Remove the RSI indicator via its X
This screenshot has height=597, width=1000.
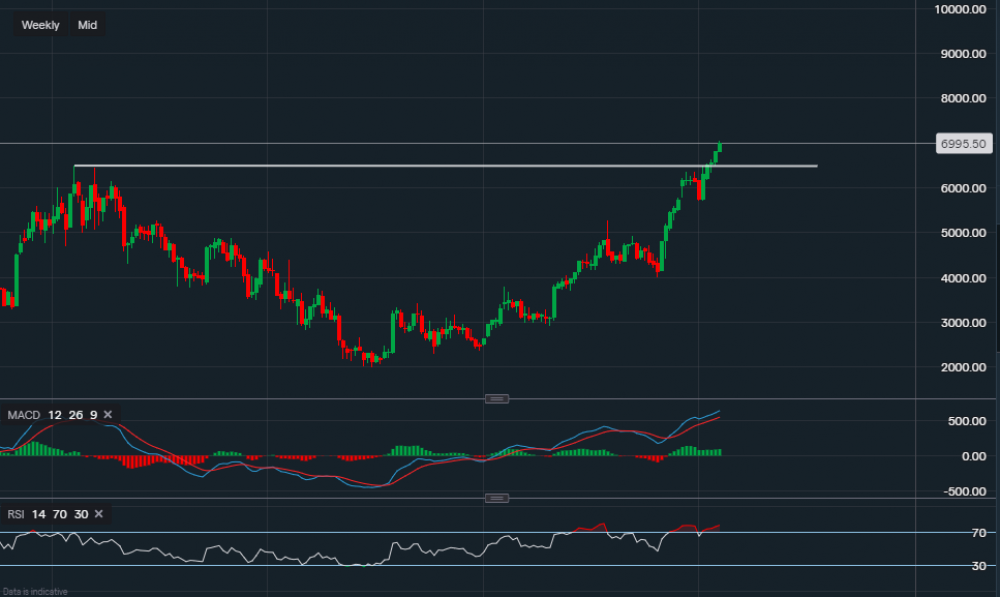coord(97,513)
